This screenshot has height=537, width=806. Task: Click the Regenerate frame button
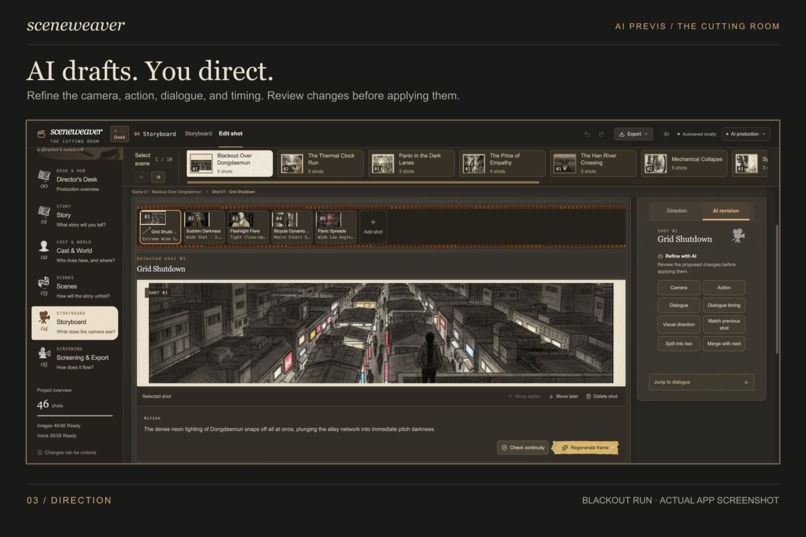point(585,448)
